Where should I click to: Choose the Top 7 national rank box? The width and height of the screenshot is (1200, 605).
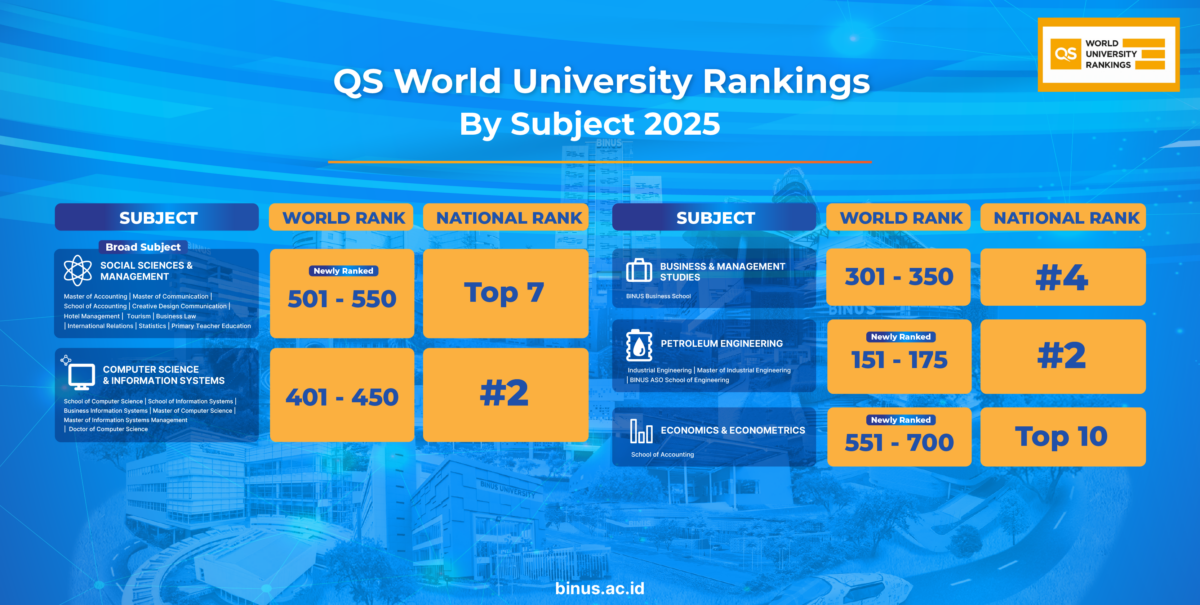click(505, 293)
